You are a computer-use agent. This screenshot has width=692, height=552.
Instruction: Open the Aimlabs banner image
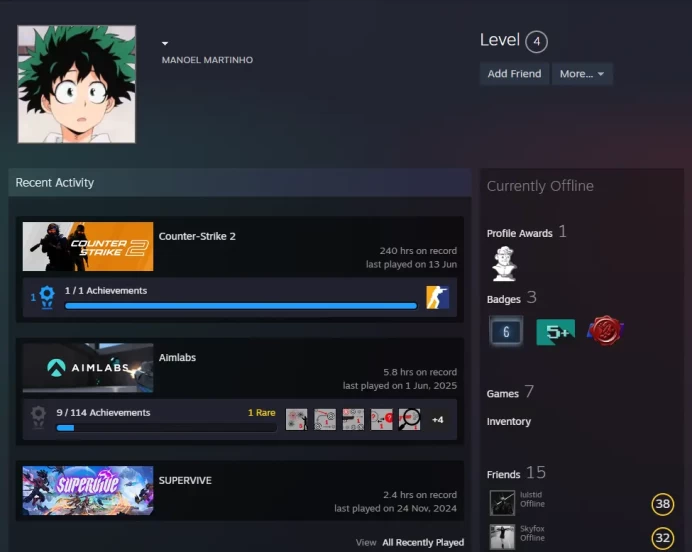[x=88, y=368]
